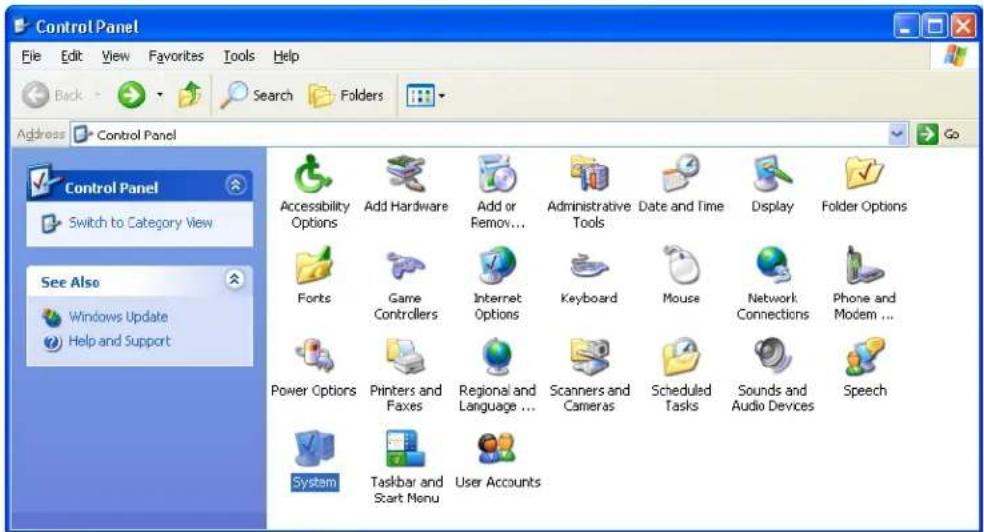
Task: Open the Forward history dropdown arrow
Action: 160,95
